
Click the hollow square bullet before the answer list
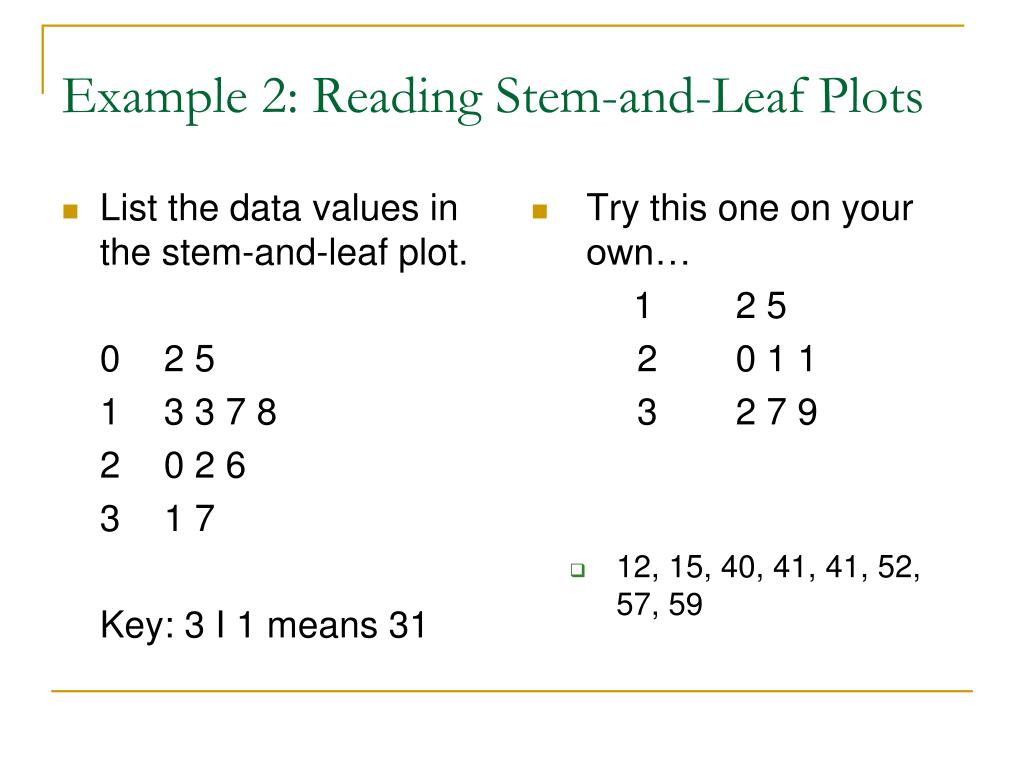point(577,569)
